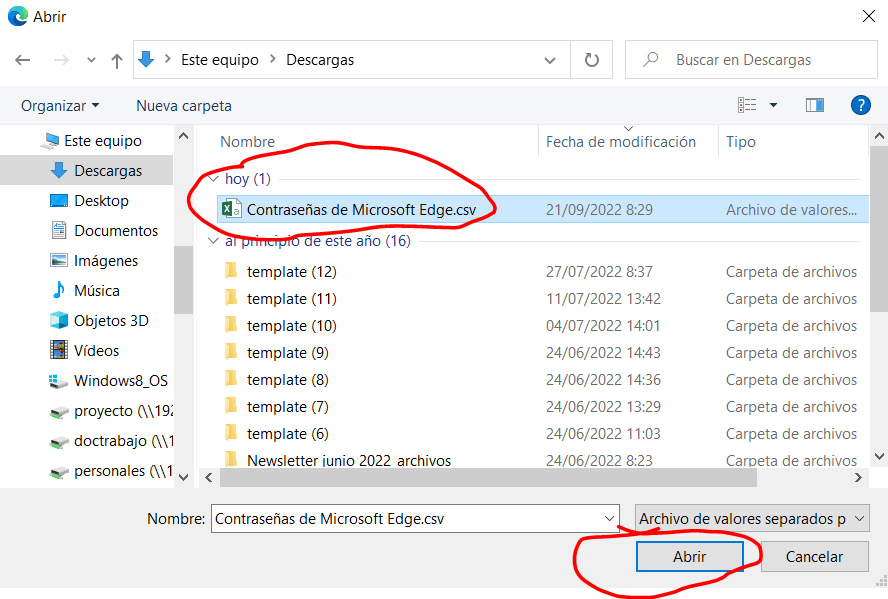Screen dimensions: 888x599
Task: Open 'Objetos 3D' in the sidebar
Action: (111, 320)
